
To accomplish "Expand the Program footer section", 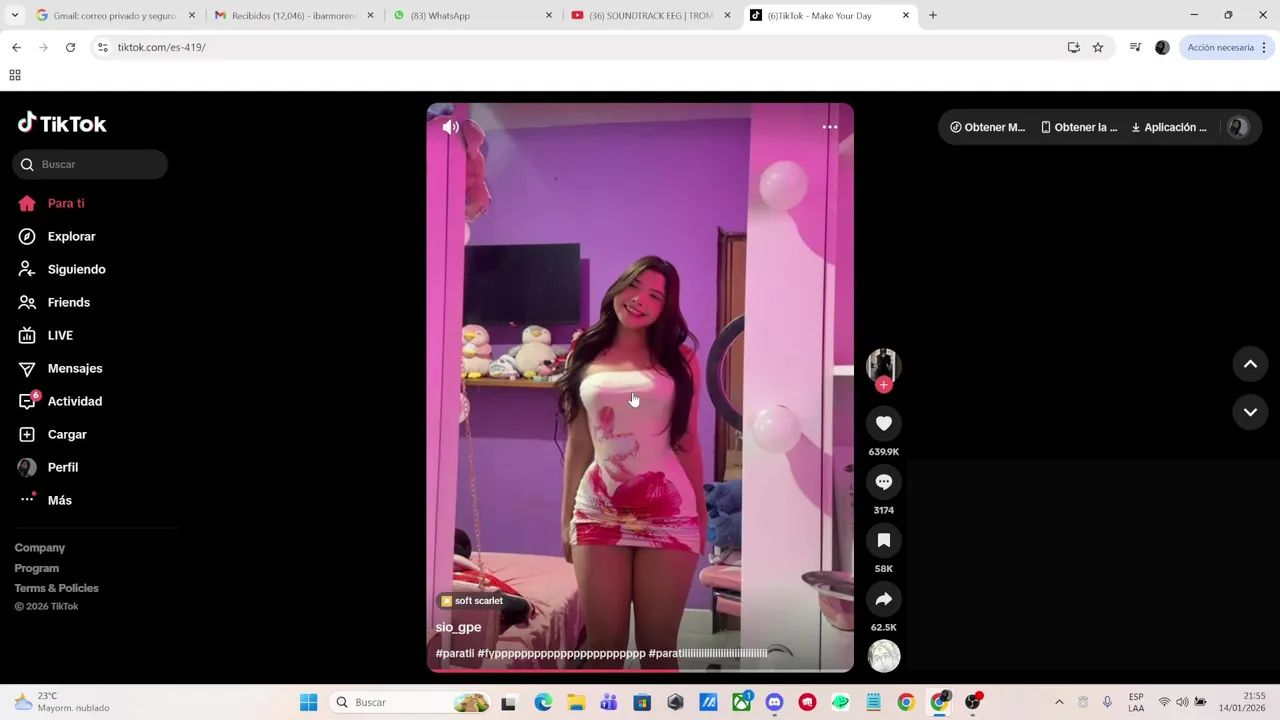I will click(x=37, y=568).
